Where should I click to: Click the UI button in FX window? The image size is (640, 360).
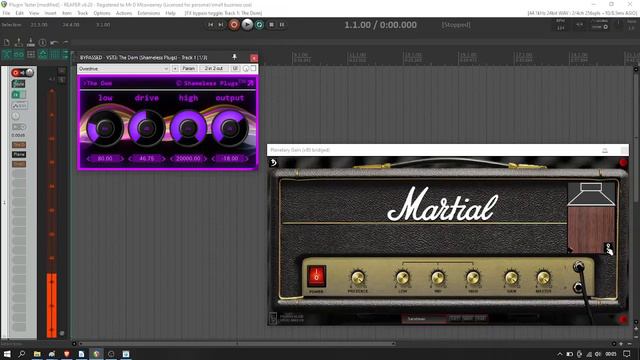point(235,69)
